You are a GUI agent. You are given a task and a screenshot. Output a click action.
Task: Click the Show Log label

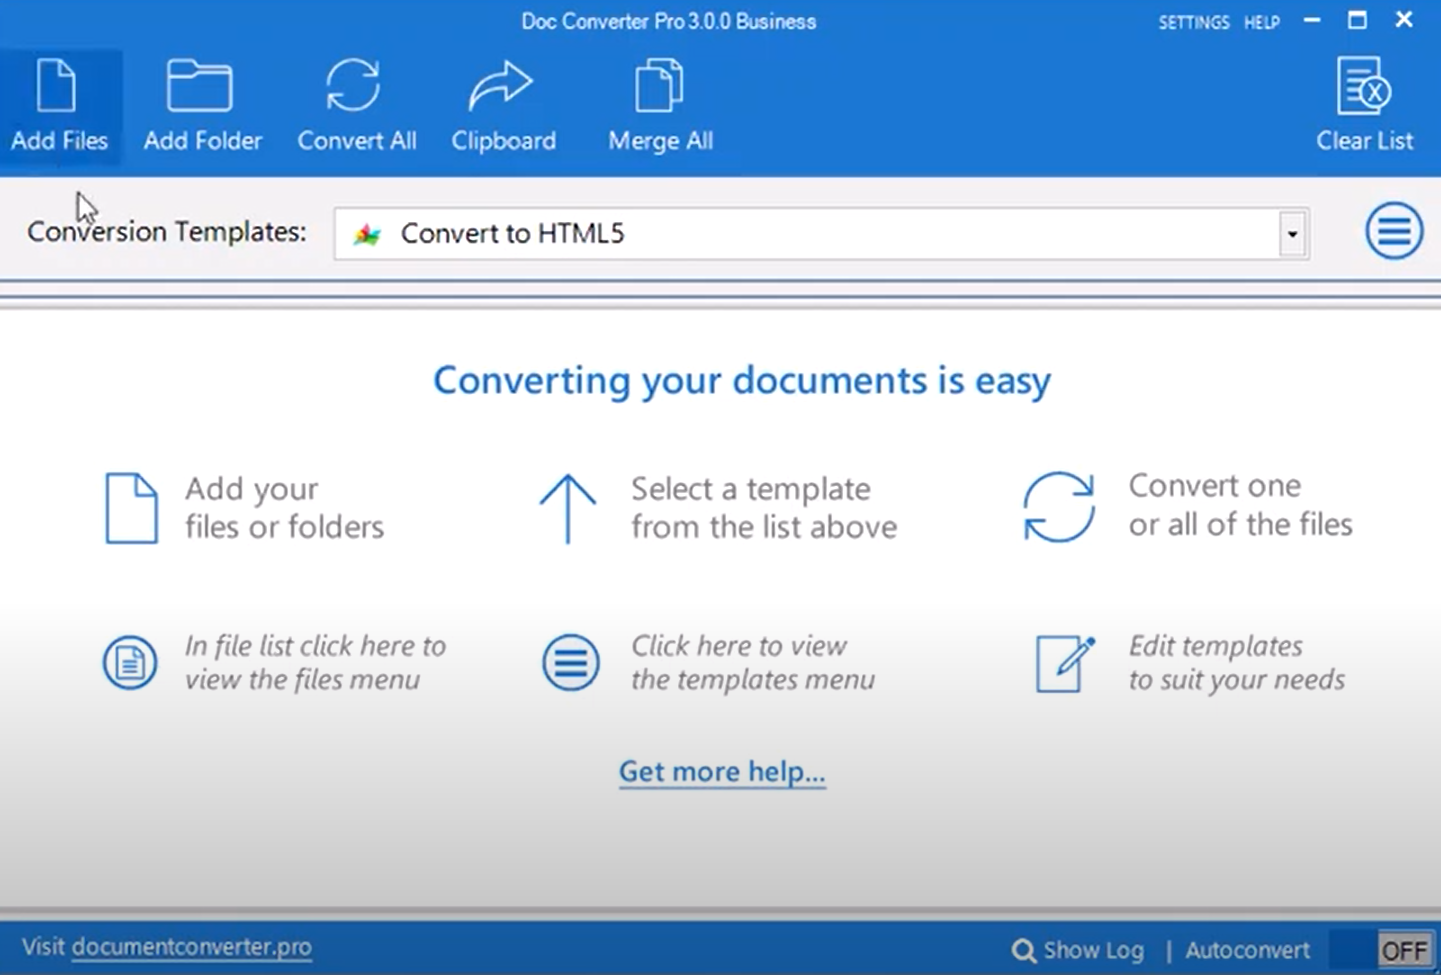(x=1093, y=950)
